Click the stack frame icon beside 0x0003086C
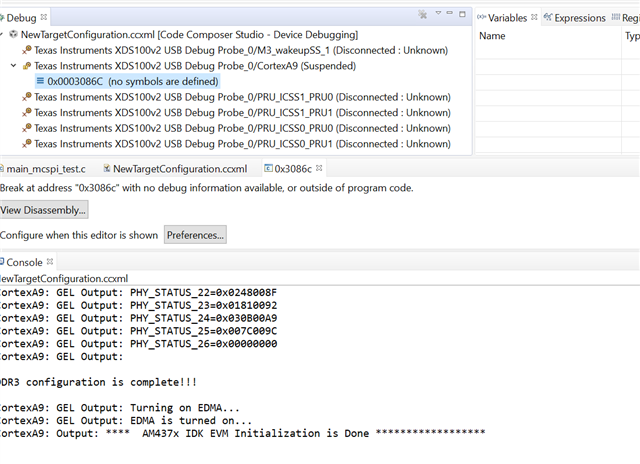Image resolution: width=640 pixels, height=464 pixels. [40, 81]
